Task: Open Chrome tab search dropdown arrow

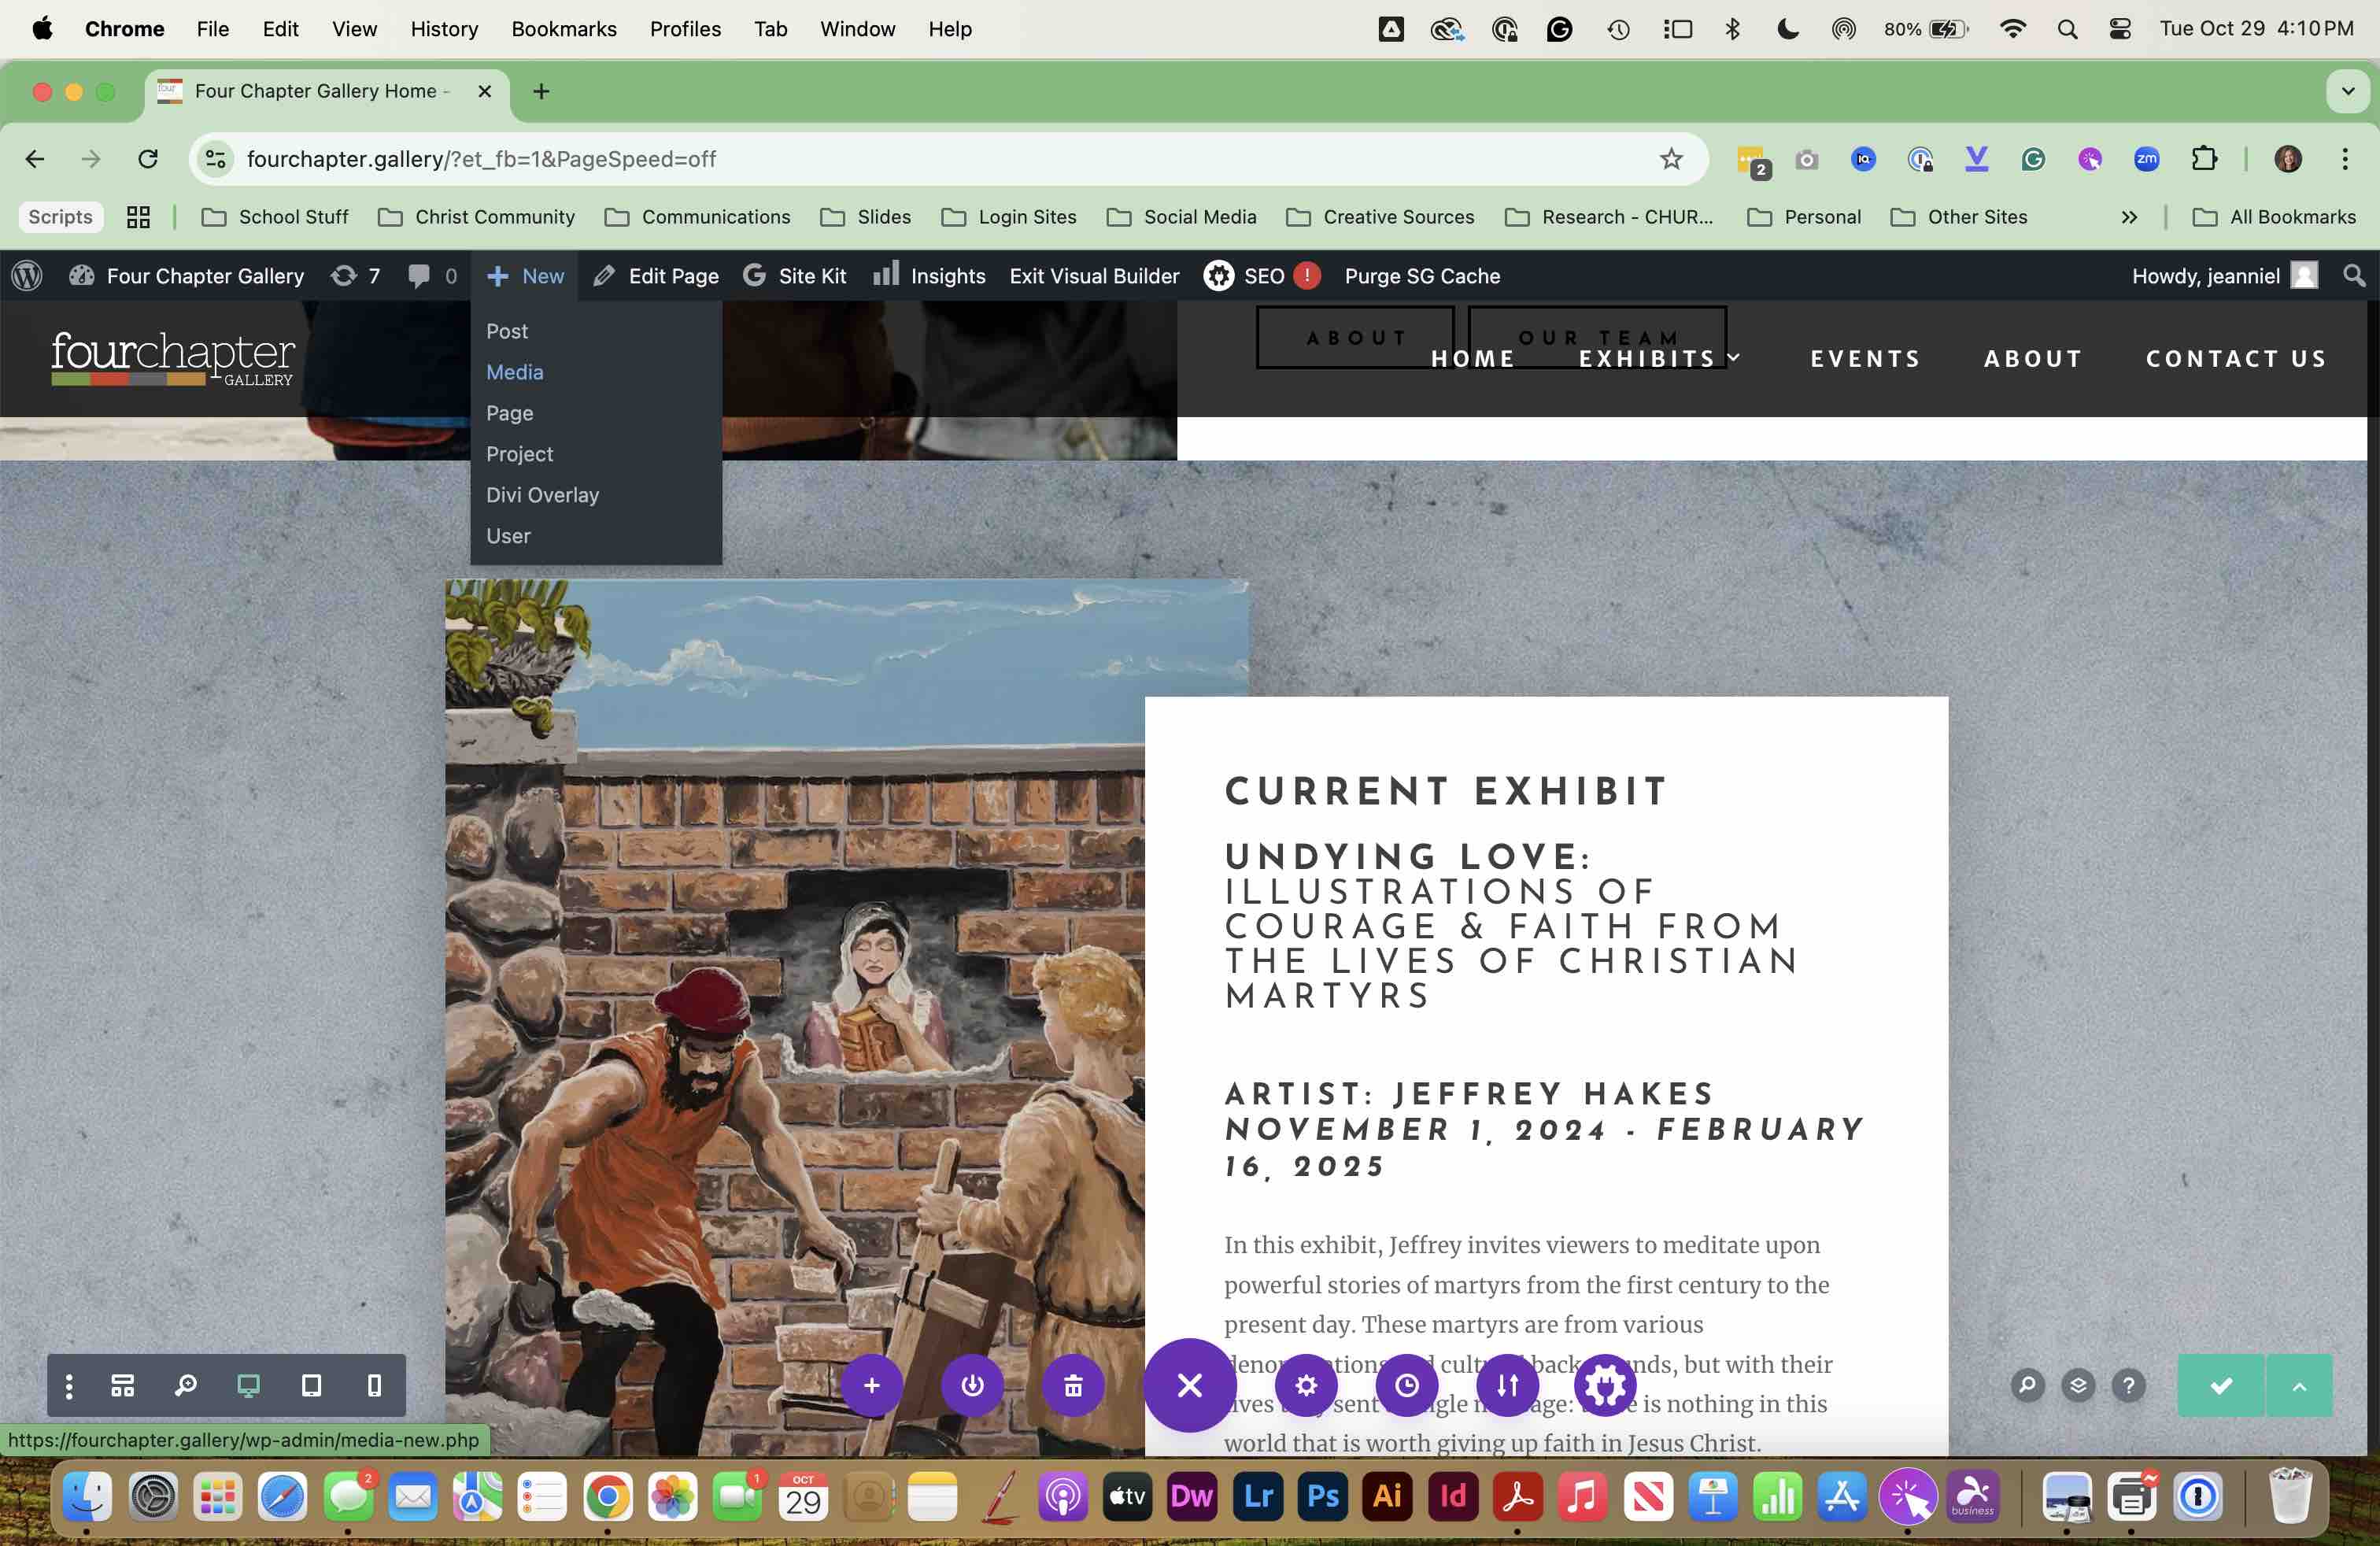Action: pos(2348,91)
